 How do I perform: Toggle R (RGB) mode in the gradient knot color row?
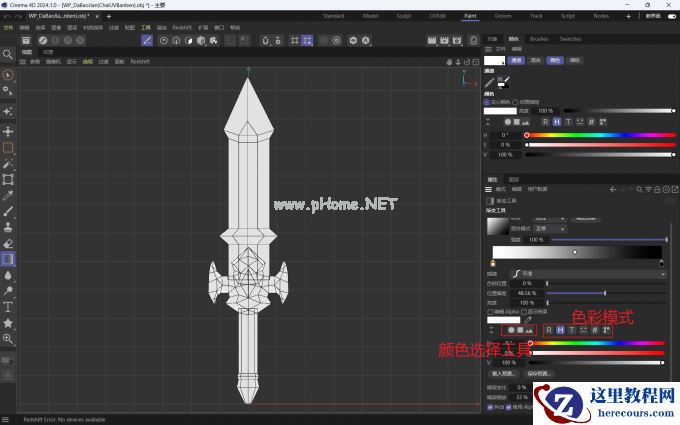point(549,330)
